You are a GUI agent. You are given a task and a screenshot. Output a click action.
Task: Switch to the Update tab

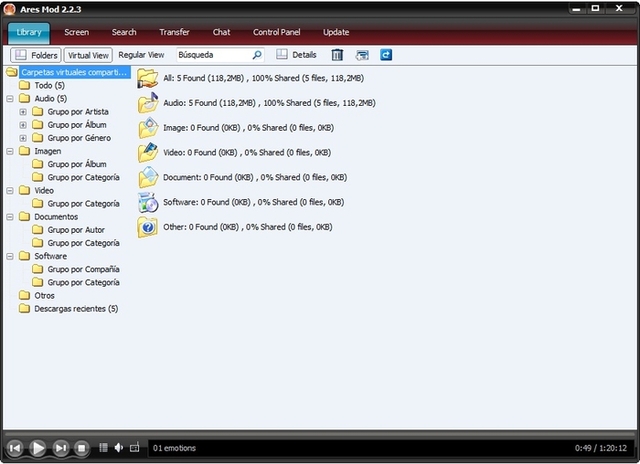pyautogui.click(x=336, y=32)
